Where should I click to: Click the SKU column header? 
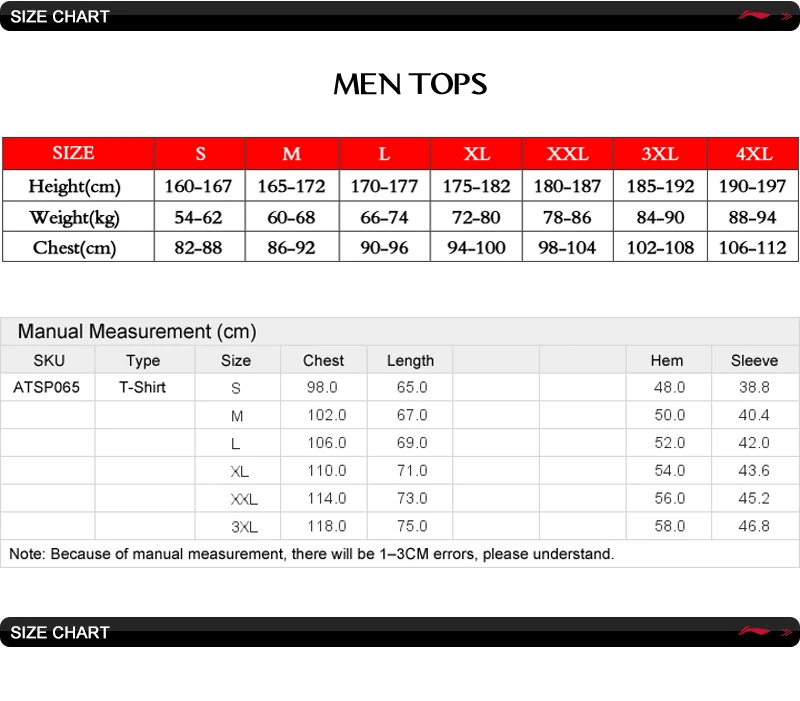click(49, 360)
